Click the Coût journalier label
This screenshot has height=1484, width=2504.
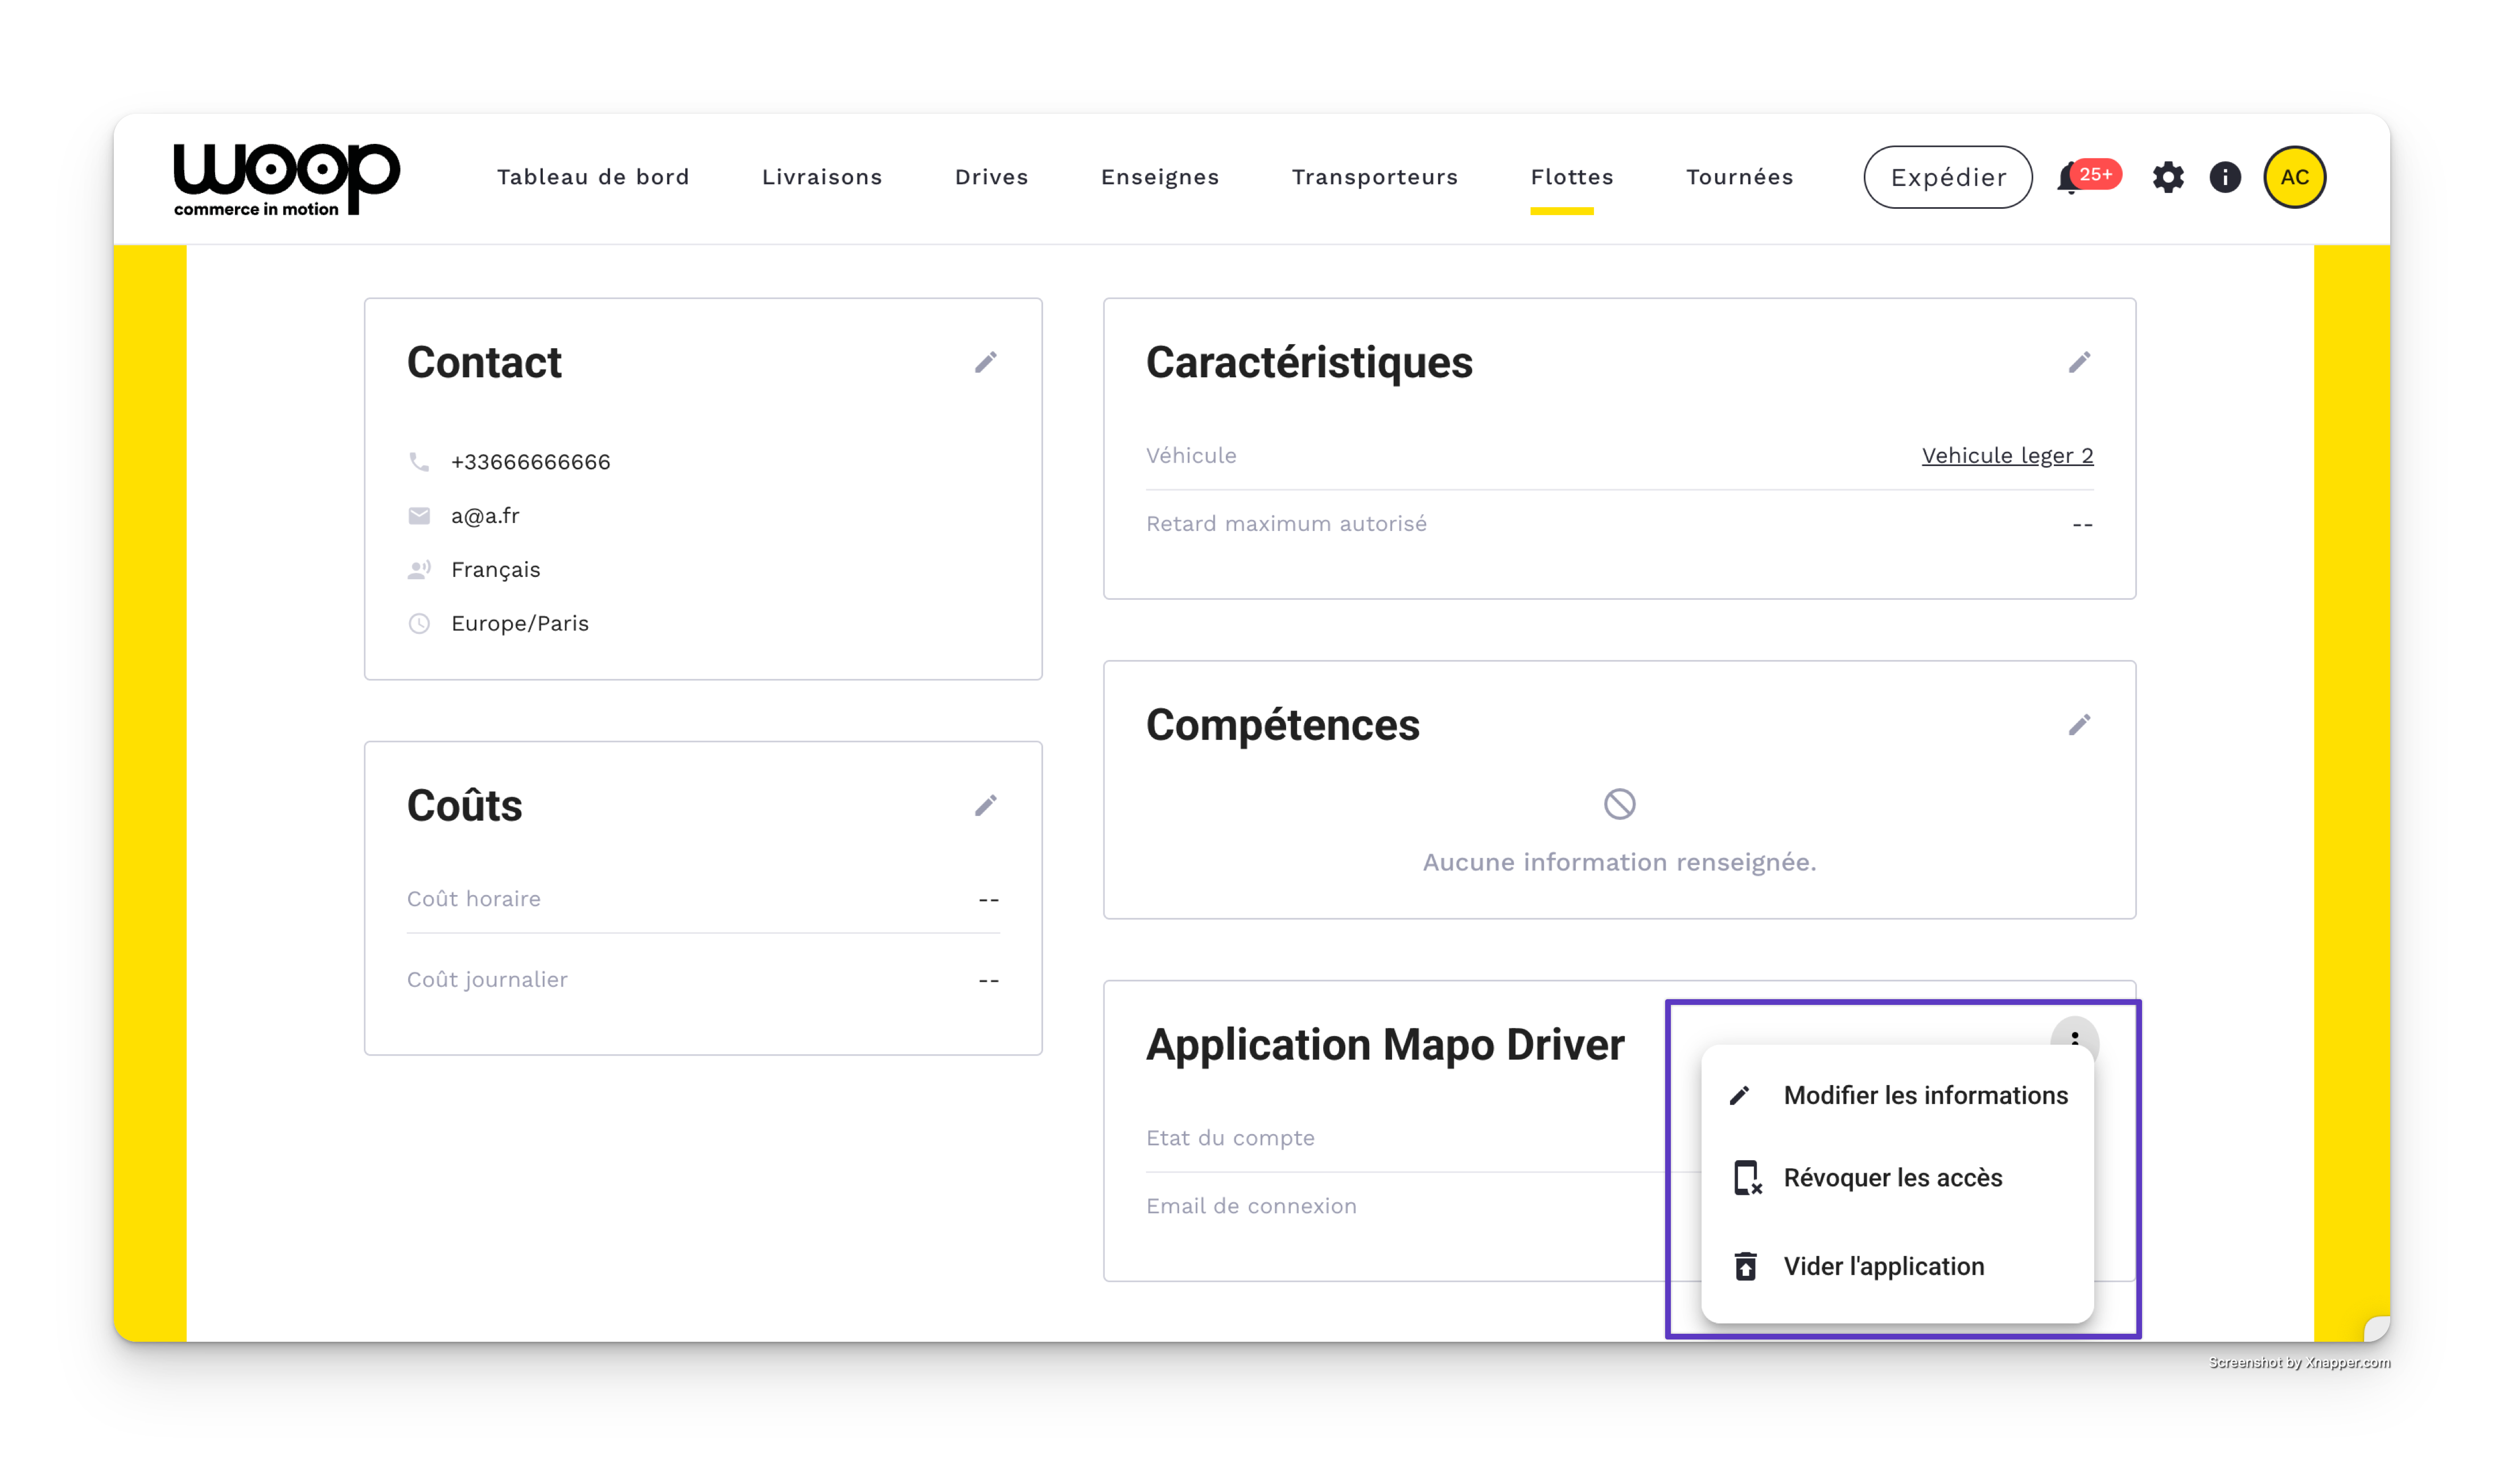487,980
